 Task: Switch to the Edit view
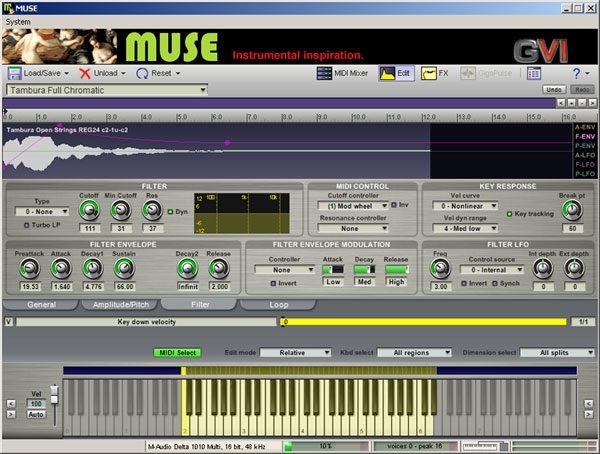[396, 73]
